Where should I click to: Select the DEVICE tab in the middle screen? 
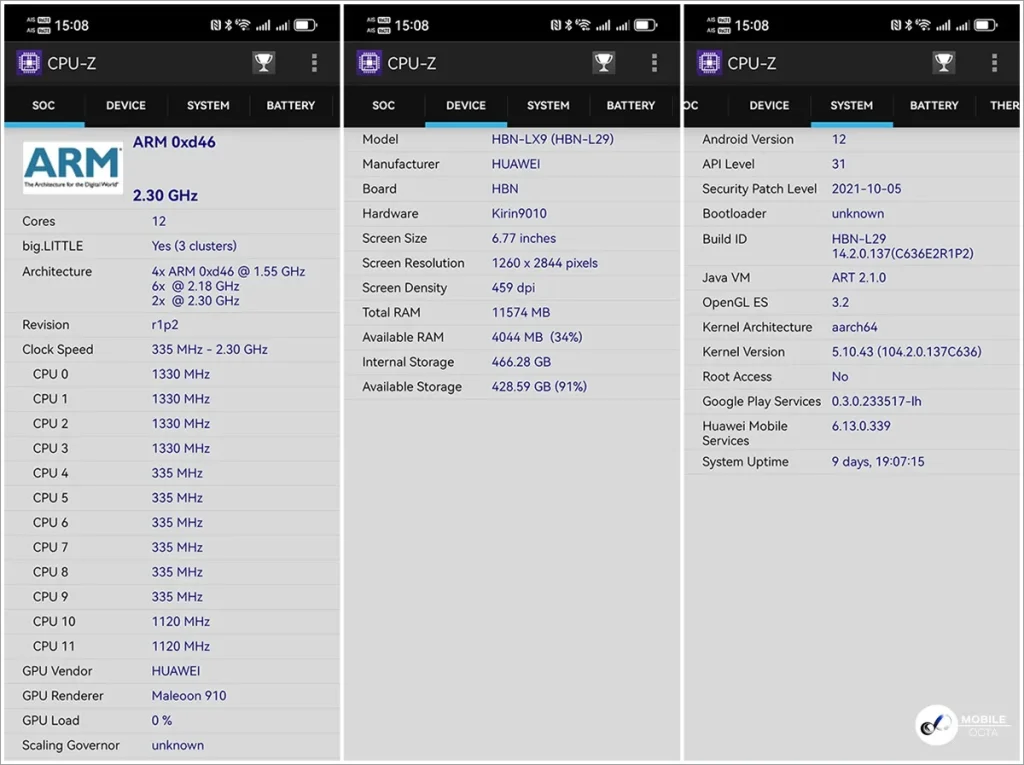(466, 105)
